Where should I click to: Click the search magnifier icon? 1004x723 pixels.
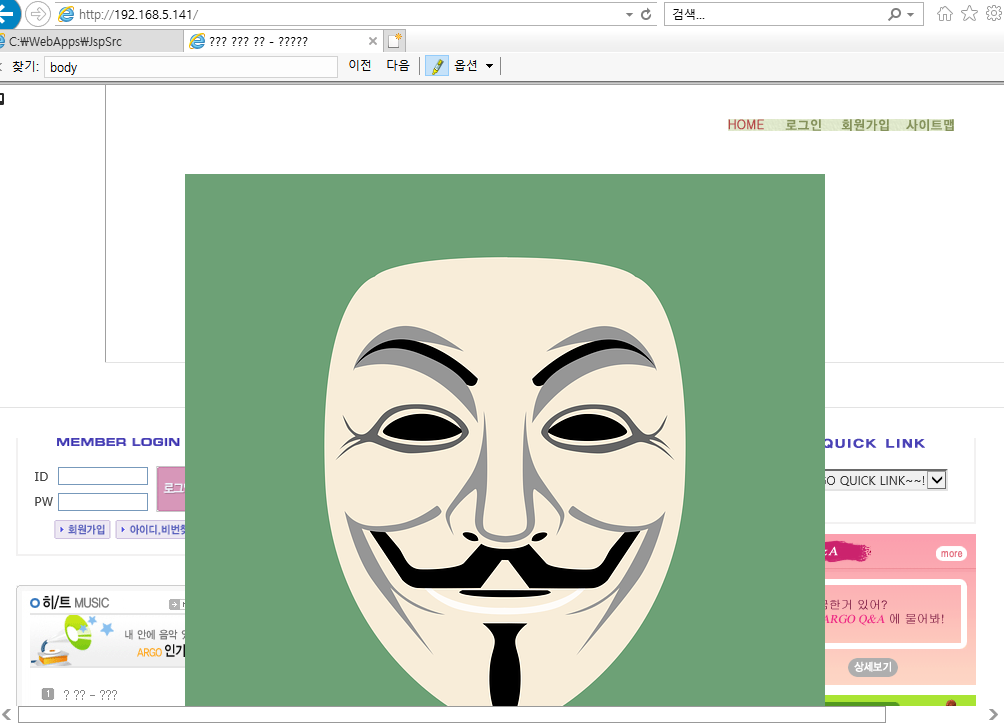click(895, 14)
